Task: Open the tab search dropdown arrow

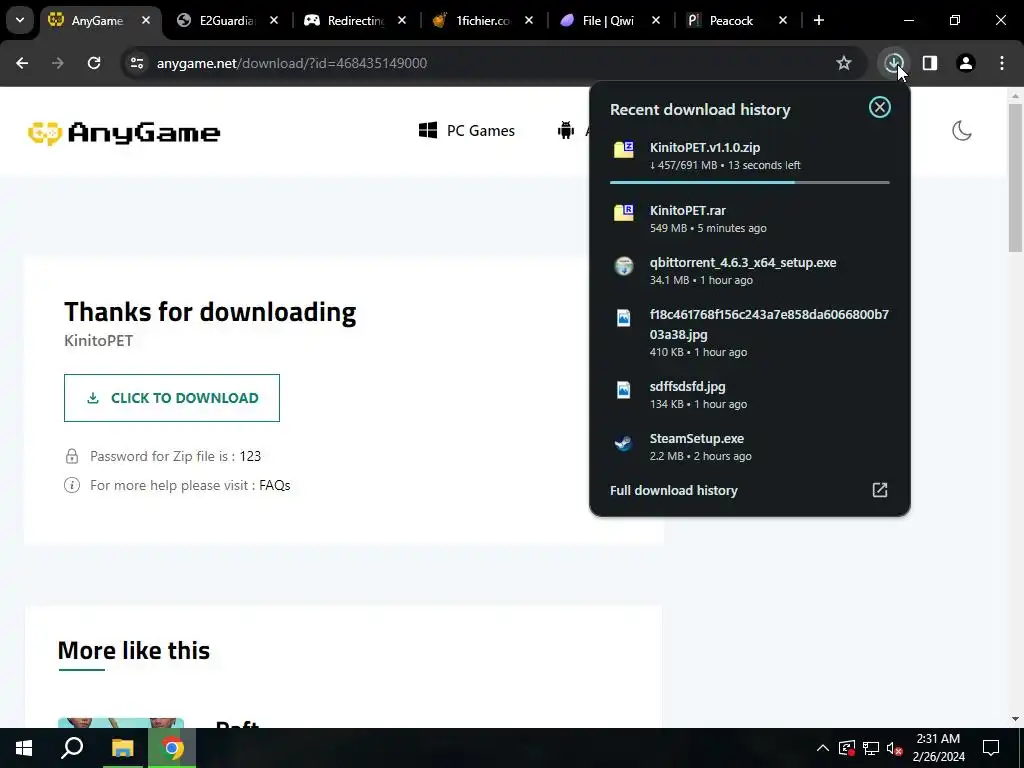Action: (x=20, y=20)
